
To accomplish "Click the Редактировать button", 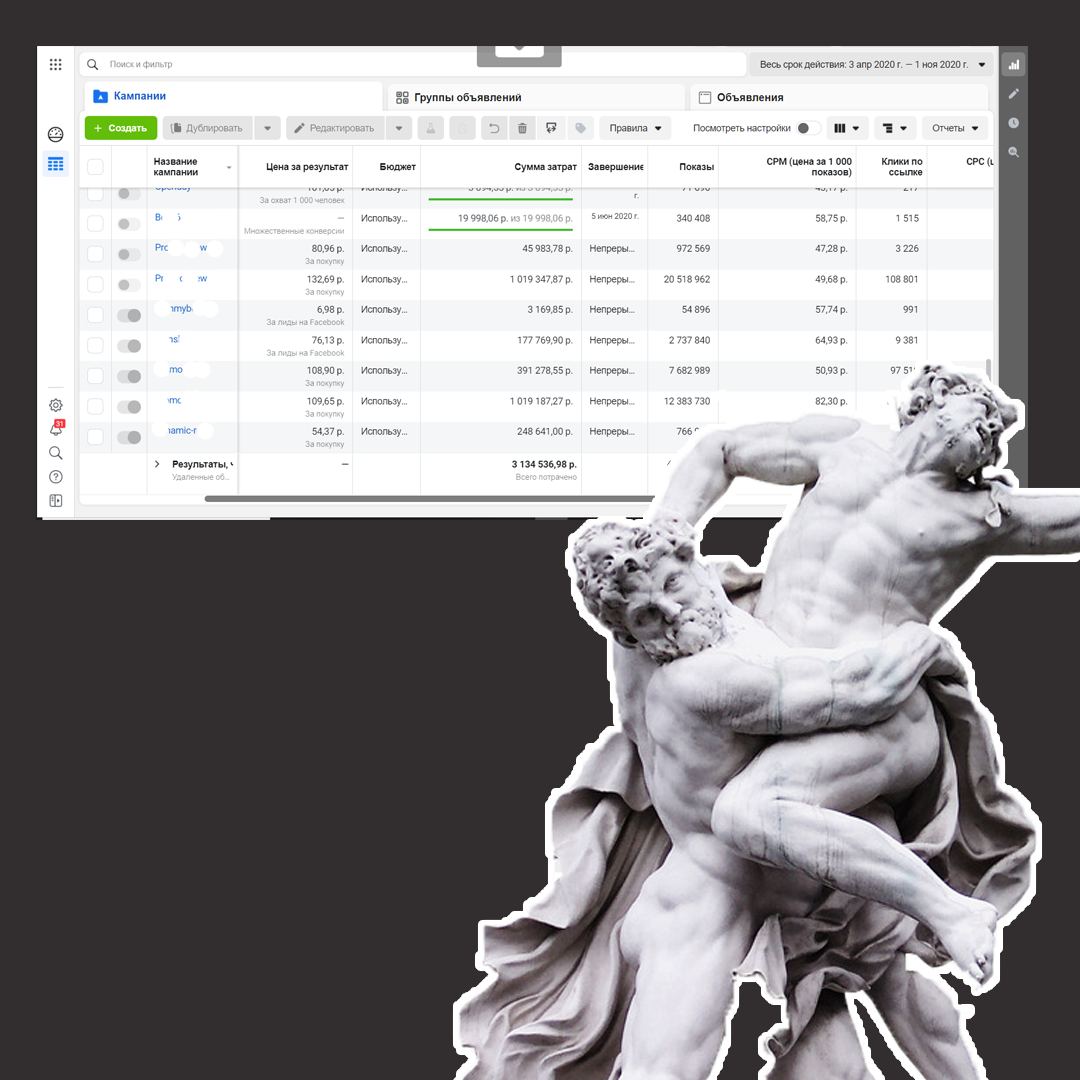I will point(335,128).
